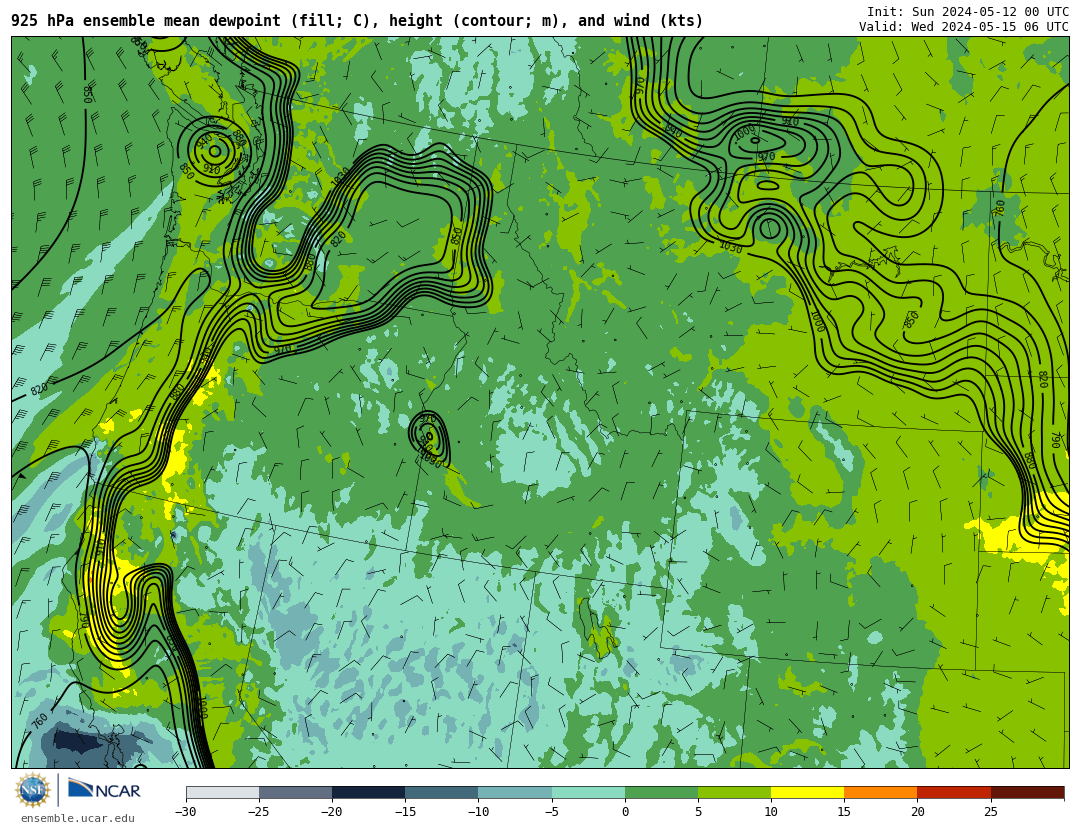
Task: Click the colorbar tick label '-30'
Action: click(185, 812)
